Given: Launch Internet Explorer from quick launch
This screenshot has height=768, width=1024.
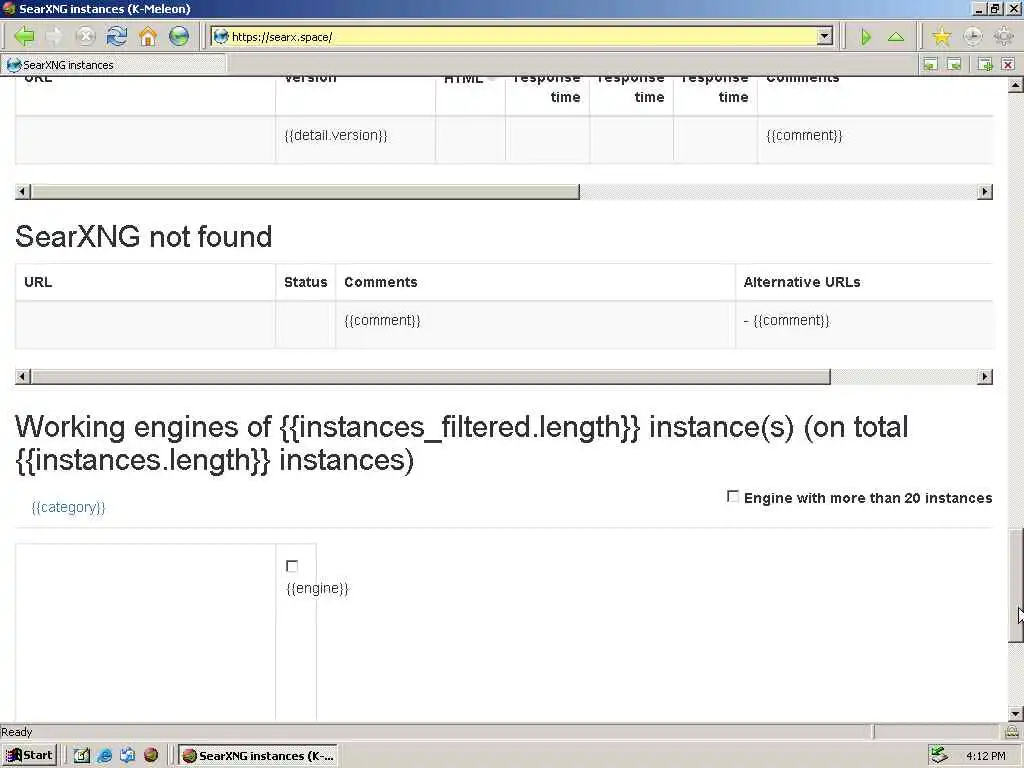Looking at the screenshot, I should click(104, 756).
